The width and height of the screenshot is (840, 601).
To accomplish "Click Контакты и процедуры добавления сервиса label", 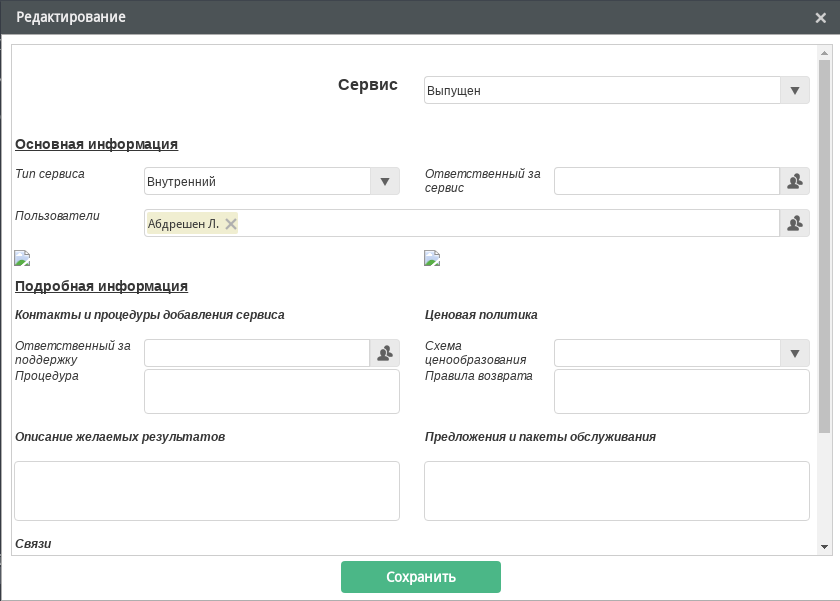I will point(149,314).
